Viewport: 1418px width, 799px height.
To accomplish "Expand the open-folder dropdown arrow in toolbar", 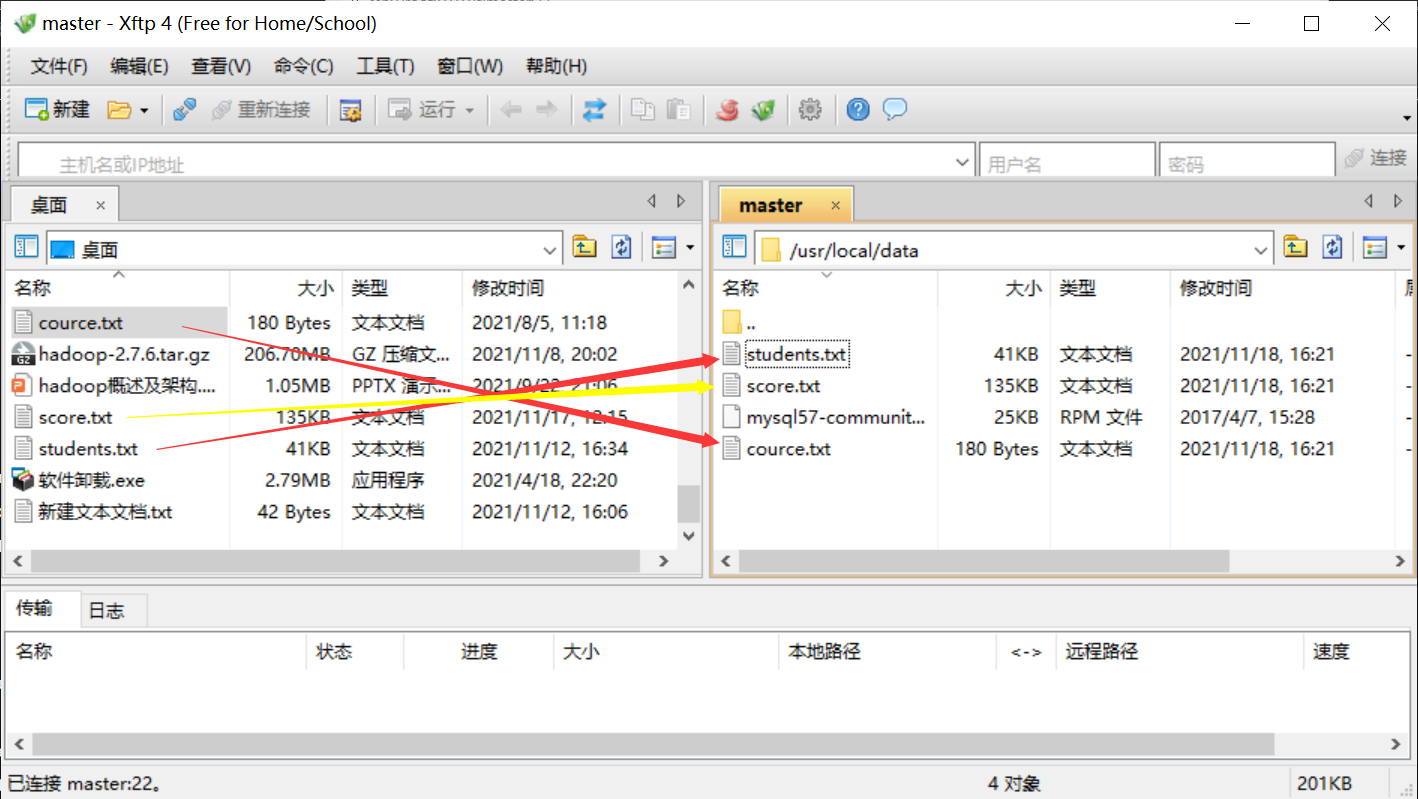I will (144, 110).
